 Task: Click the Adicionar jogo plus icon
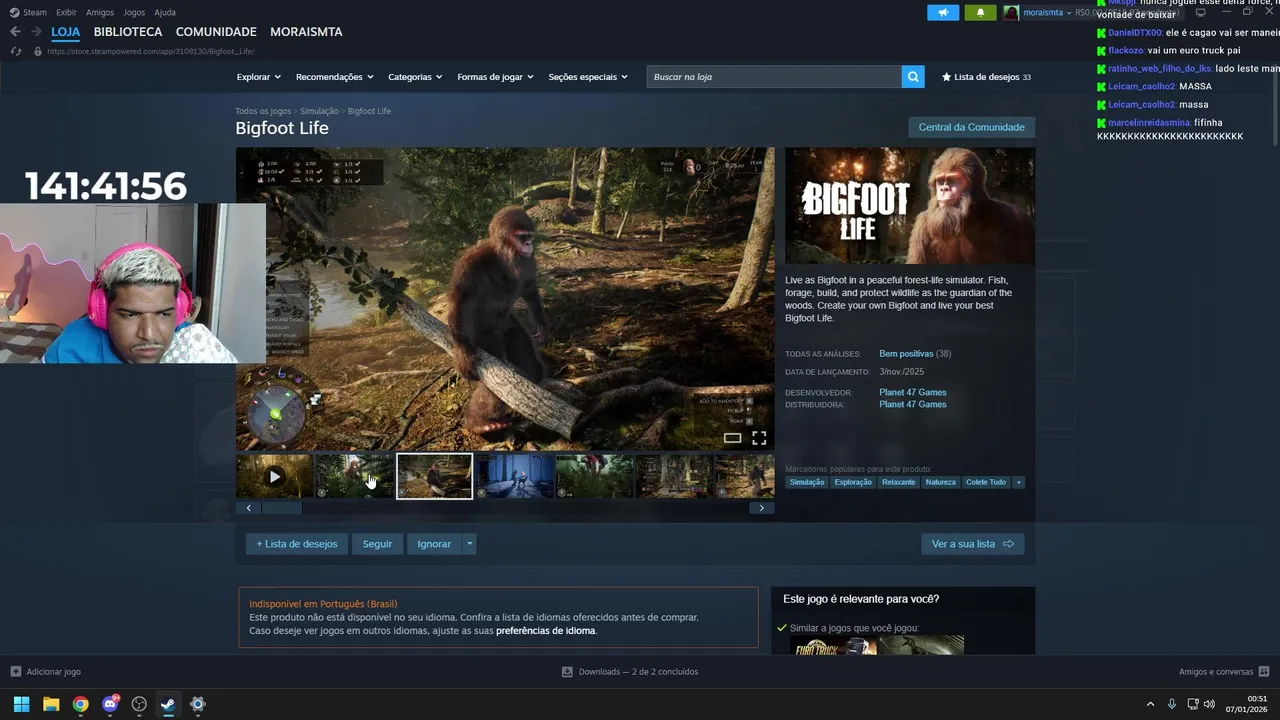[15, 672]
